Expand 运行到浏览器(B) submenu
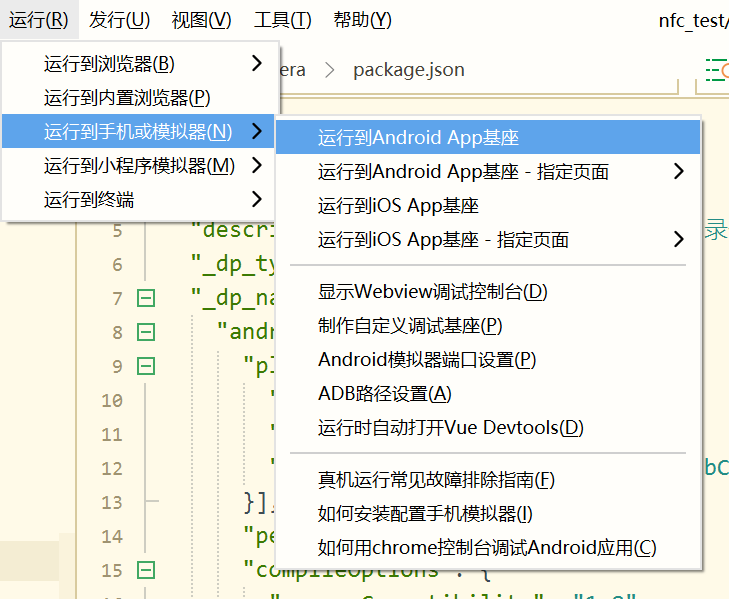Image resolution: width=729 pixels, height=599 pixels. (x=140, y=64)
